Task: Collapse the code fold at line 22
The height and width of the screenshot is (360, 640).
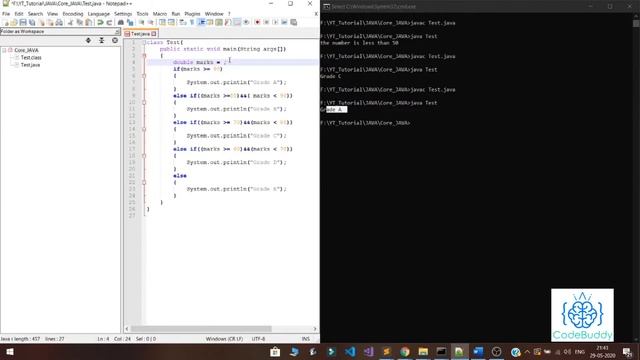Action: click(x=144, y=182)
